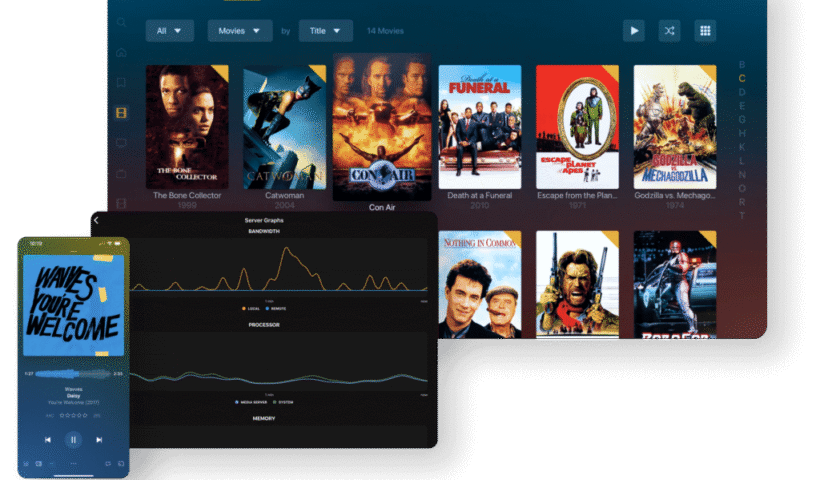Tap the bottom-right cast icon on the phone
This screenshot has height=480, width=820.
pyautogui.click(x=121, y=464)
